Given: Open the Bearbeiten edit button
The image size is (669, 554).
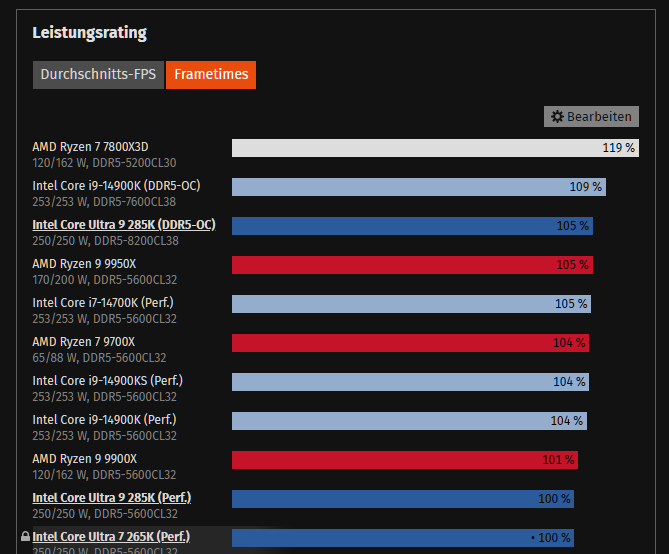Looking at the screenshot, I should point(591,117).
